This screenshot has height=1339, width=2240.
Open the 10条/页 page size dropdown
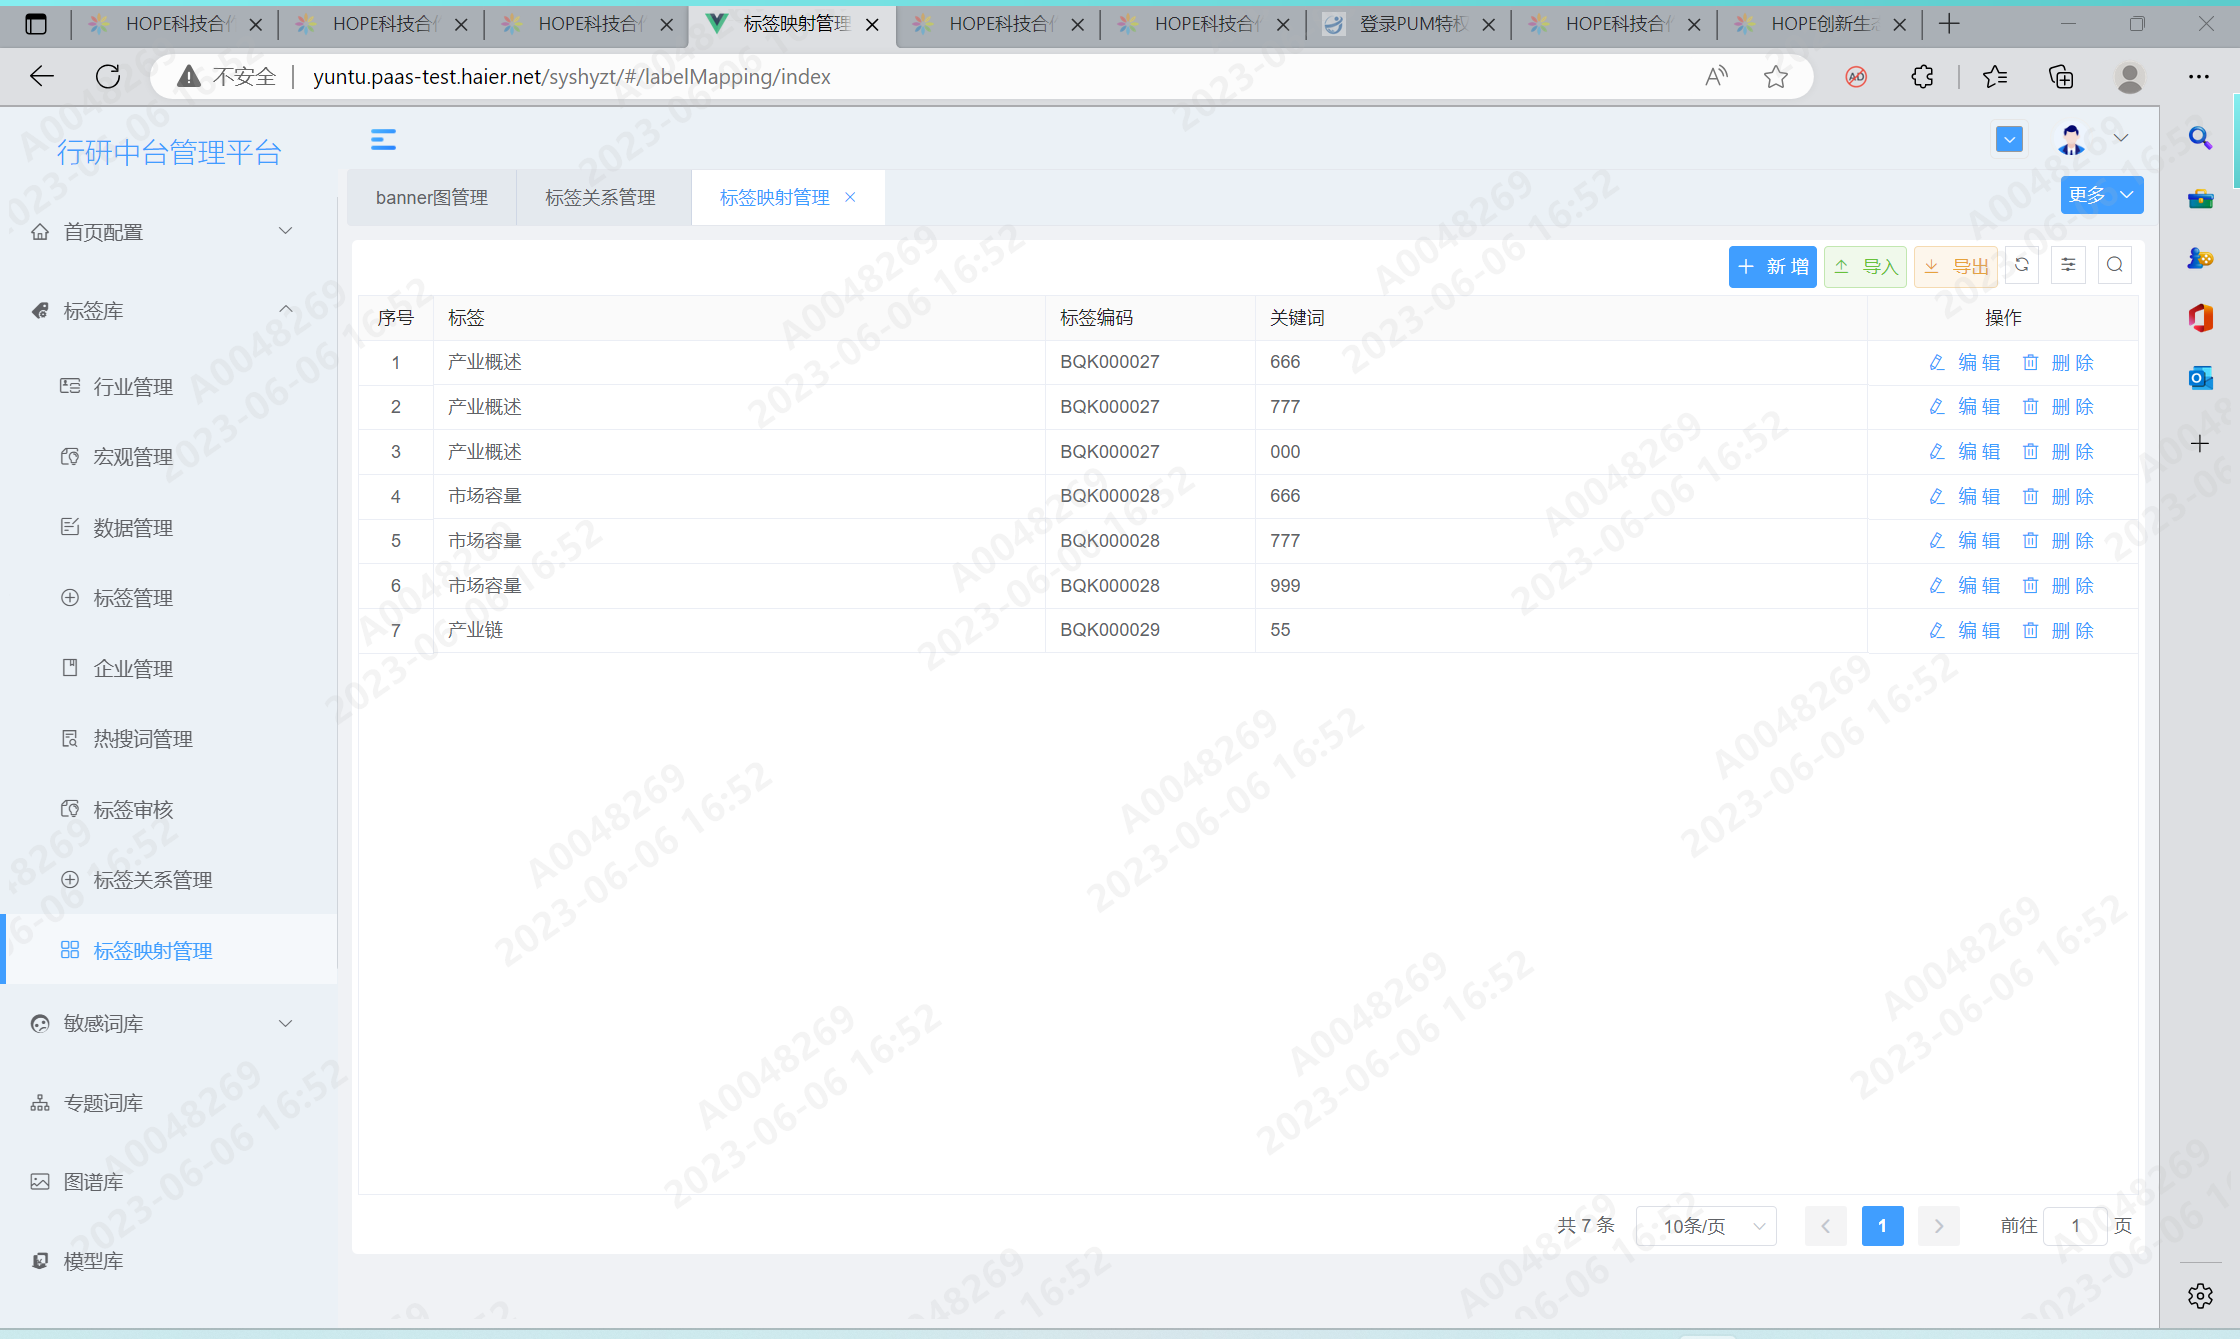[1706, 1226]
